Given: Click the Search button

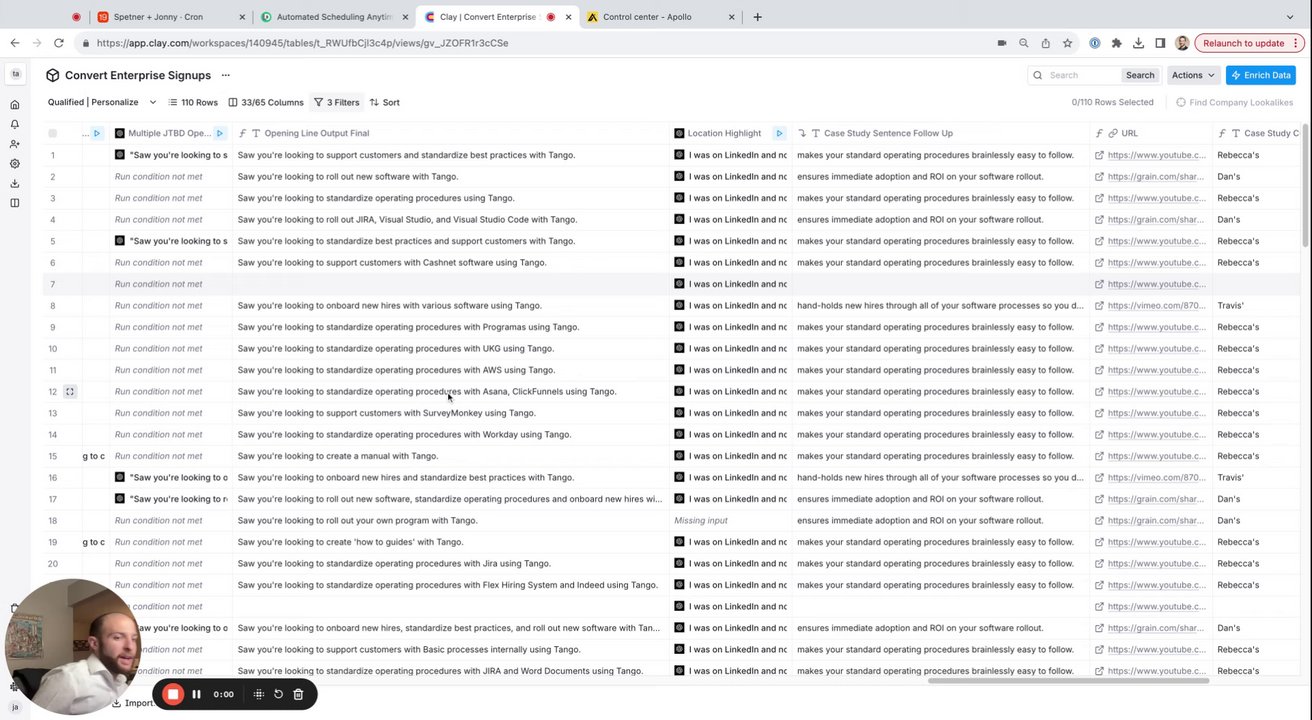Looking at the screenshot, I should (1140, 75).
